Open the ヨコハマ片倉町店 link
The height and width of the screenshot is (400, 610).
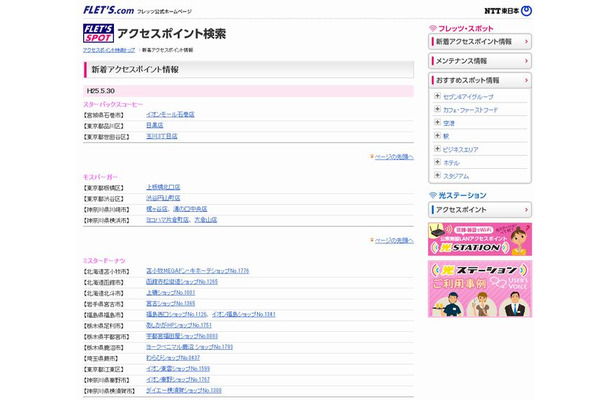click(167, 220)
